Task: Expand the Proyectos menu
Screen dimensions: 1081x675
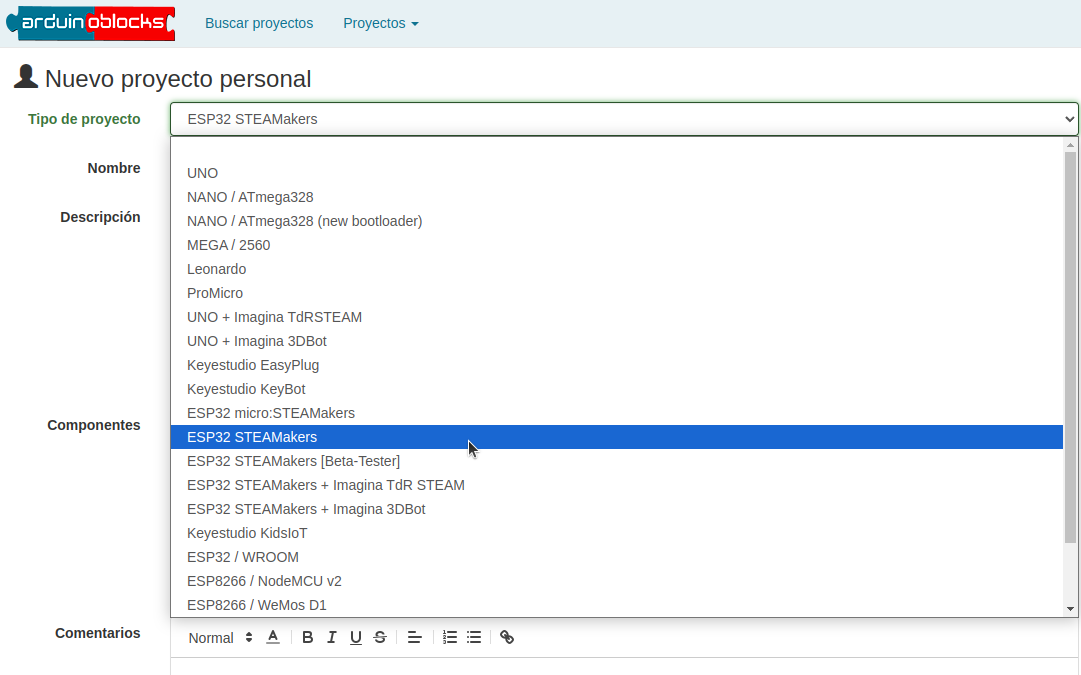Action: pyautogui.click(x=380, y=23)
